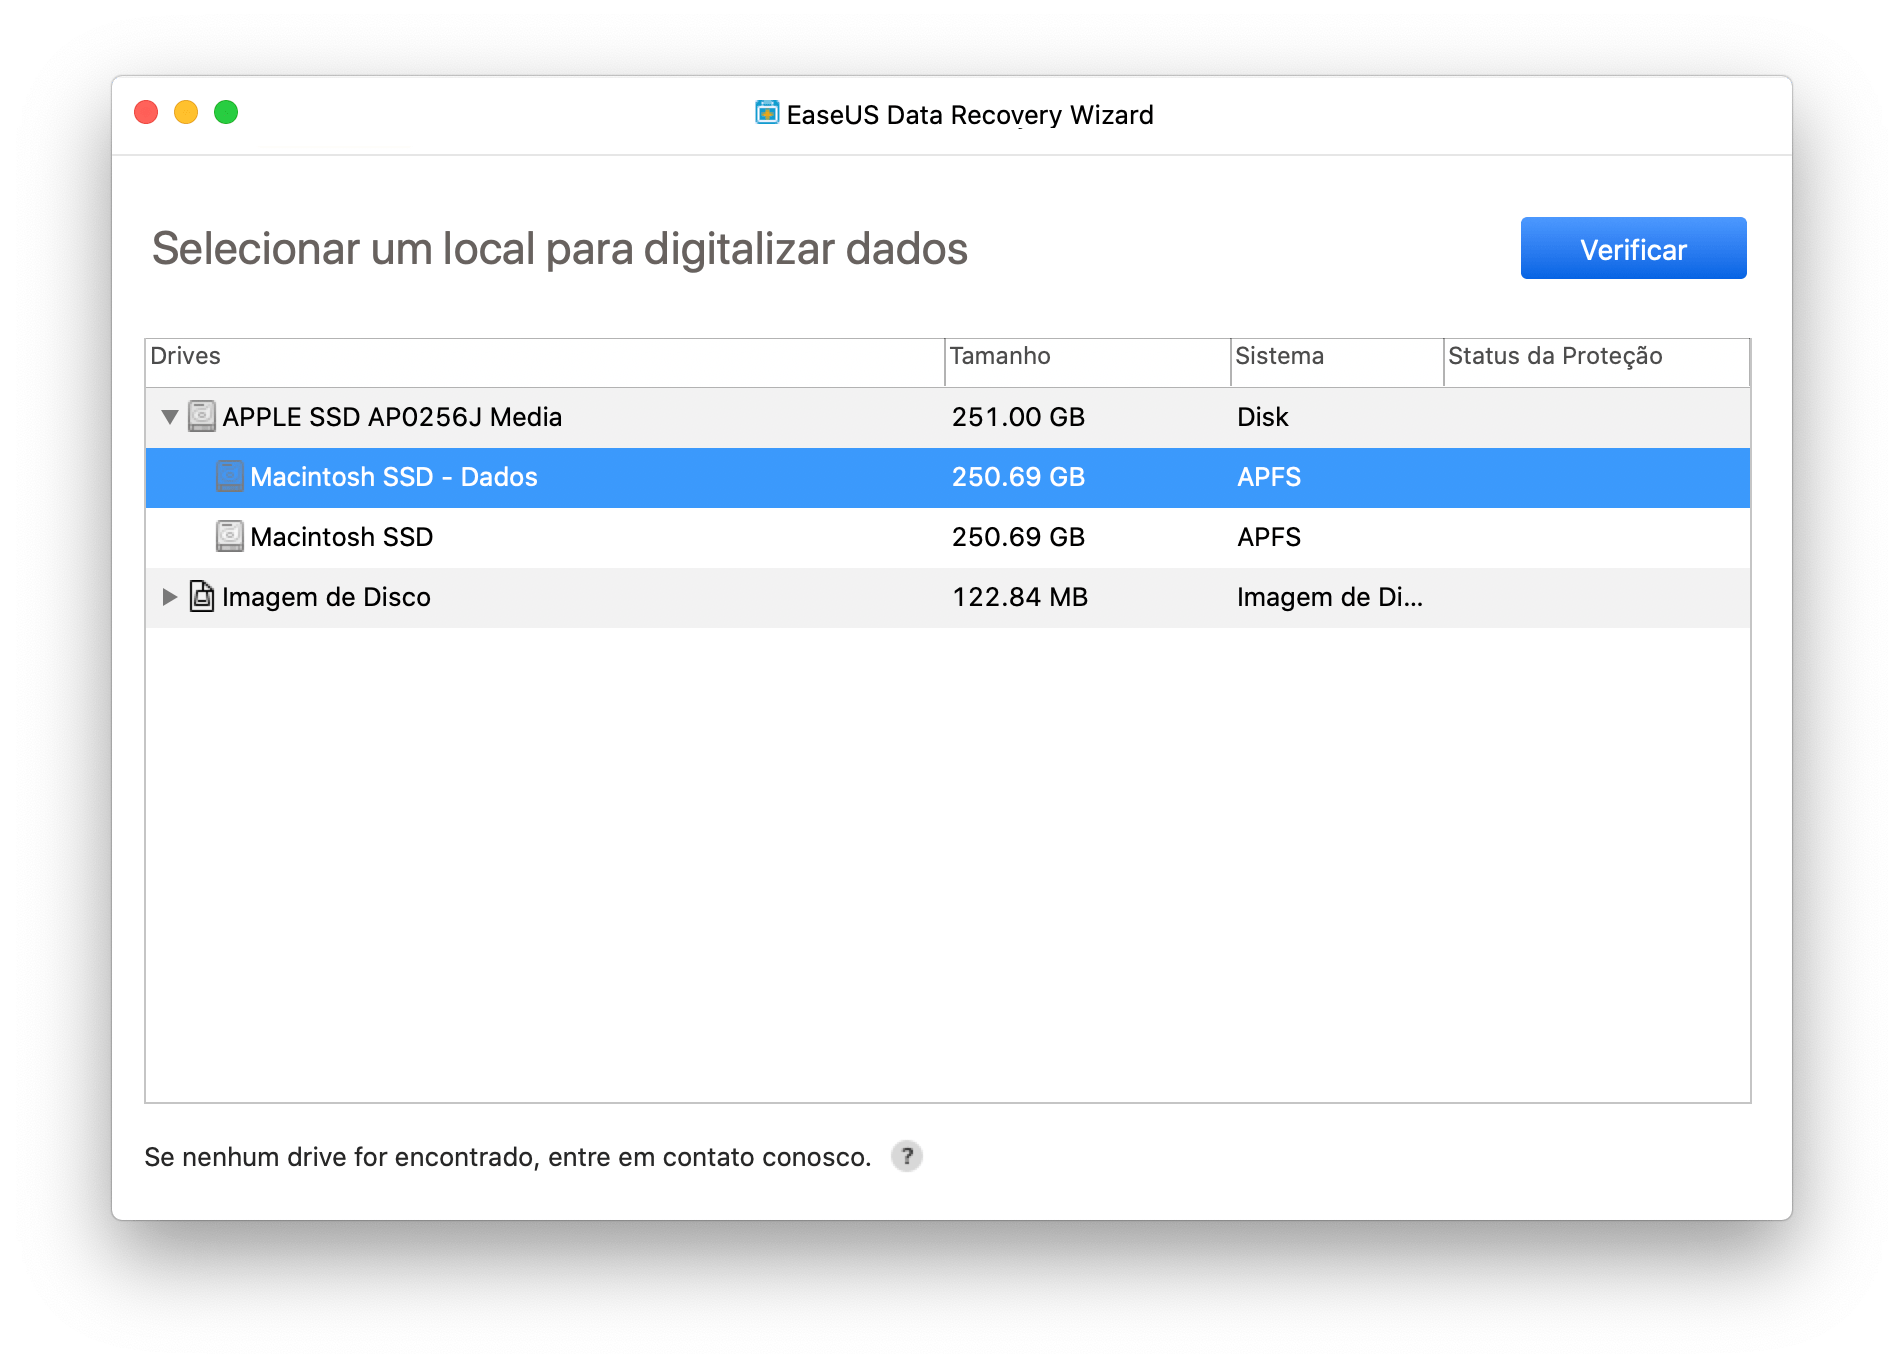Click the Status da Proteção column header
Image resolution: width=1904 pixels, height=1368 pixels.
click(1597, 362)
